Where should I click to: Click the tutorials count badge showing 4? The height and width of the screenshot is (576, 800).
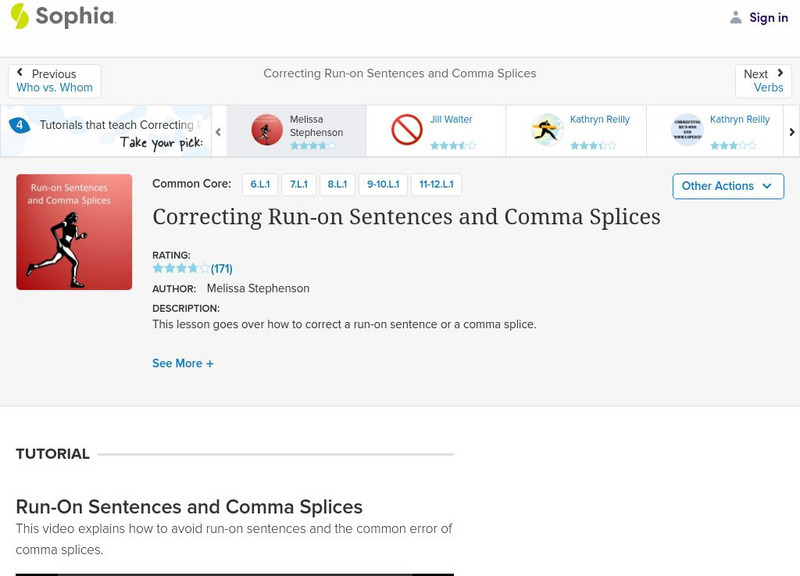pos(19,126)
